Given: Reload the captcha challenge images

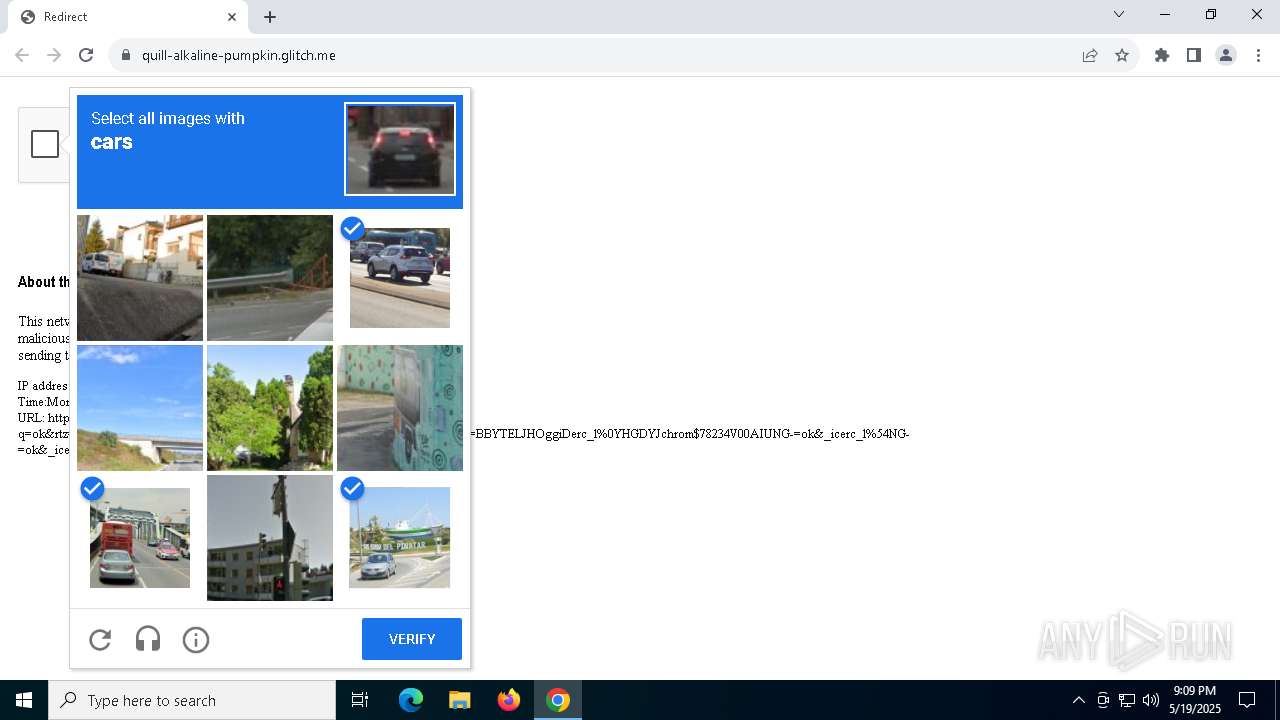Looking at the screenshot, I should click(100, 639).
